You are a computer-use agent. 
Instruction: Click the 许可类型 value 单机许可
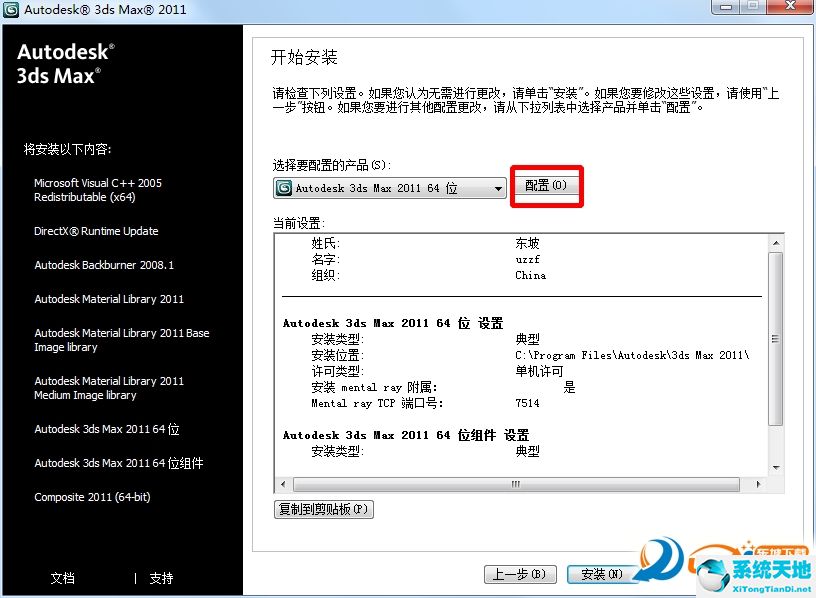coord(539,371)
